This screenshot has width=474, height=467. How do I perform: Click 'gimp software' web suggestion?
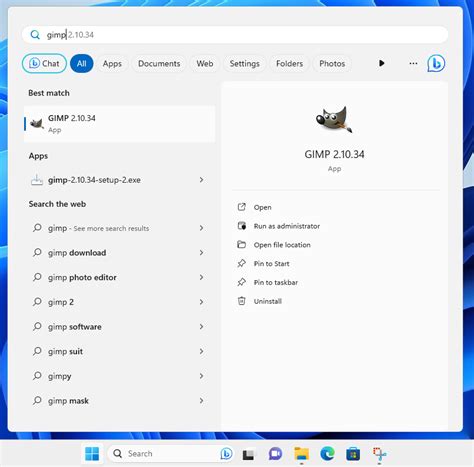pyautogui.click(x=119, y=327)
